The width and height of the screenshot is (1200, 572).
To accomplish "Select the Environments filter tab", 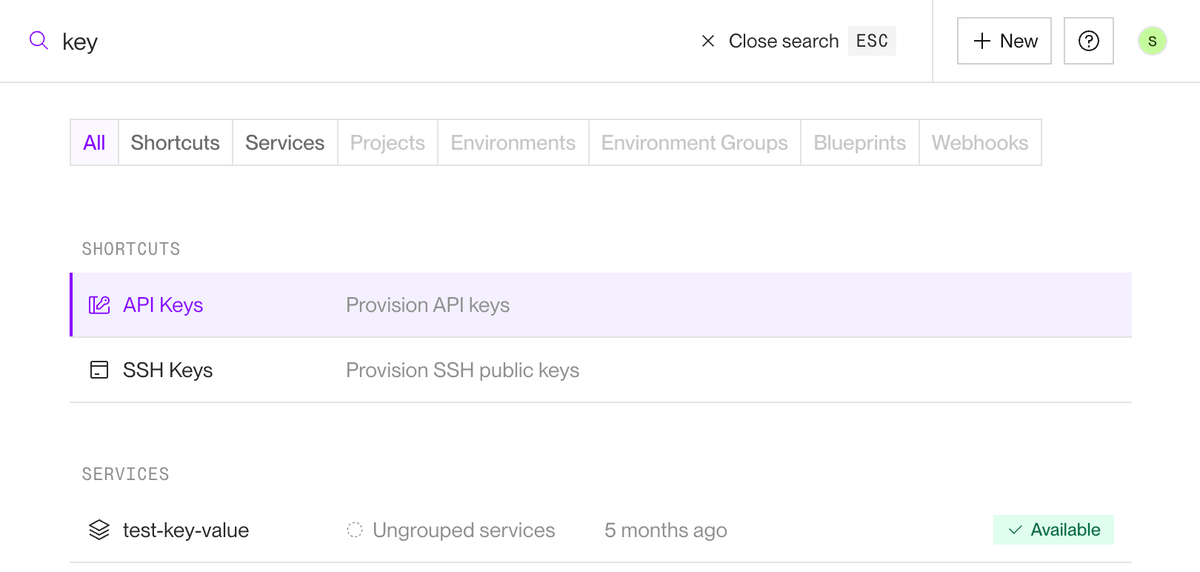I will point(513,143).
